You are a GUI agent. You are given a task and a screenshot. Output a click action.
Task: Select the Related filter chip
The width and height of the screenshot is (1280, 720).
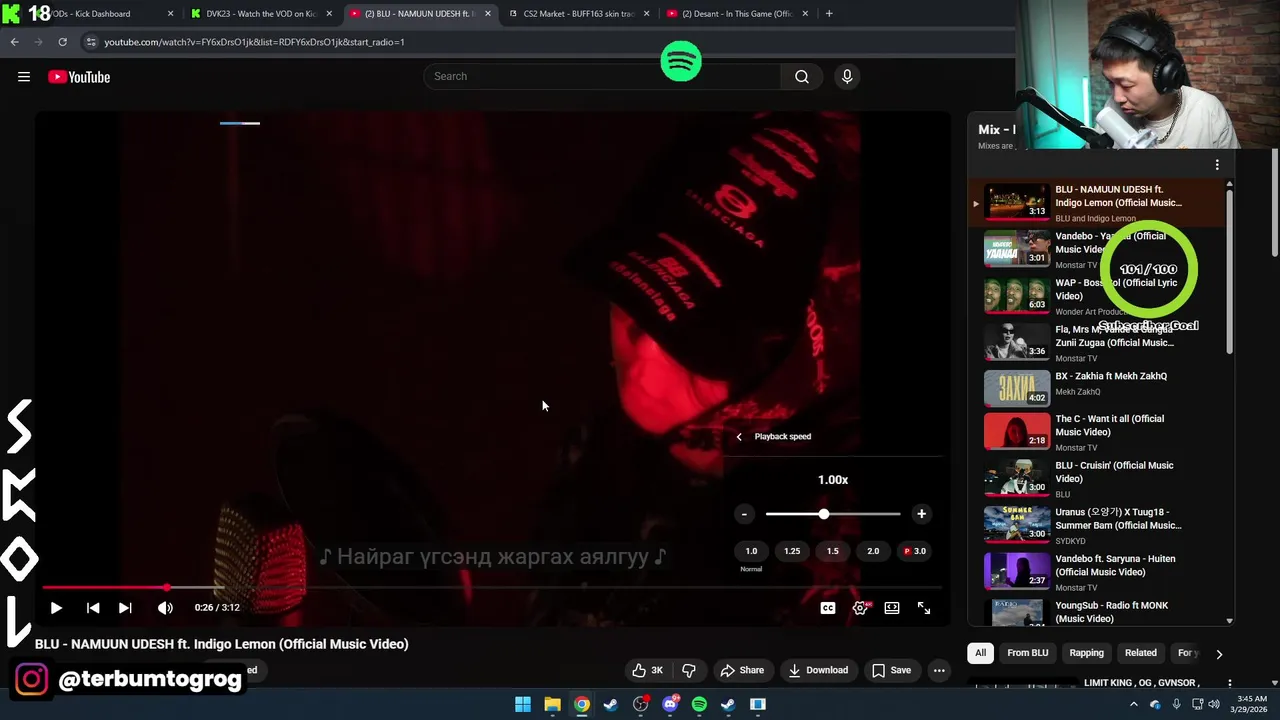1140,653
